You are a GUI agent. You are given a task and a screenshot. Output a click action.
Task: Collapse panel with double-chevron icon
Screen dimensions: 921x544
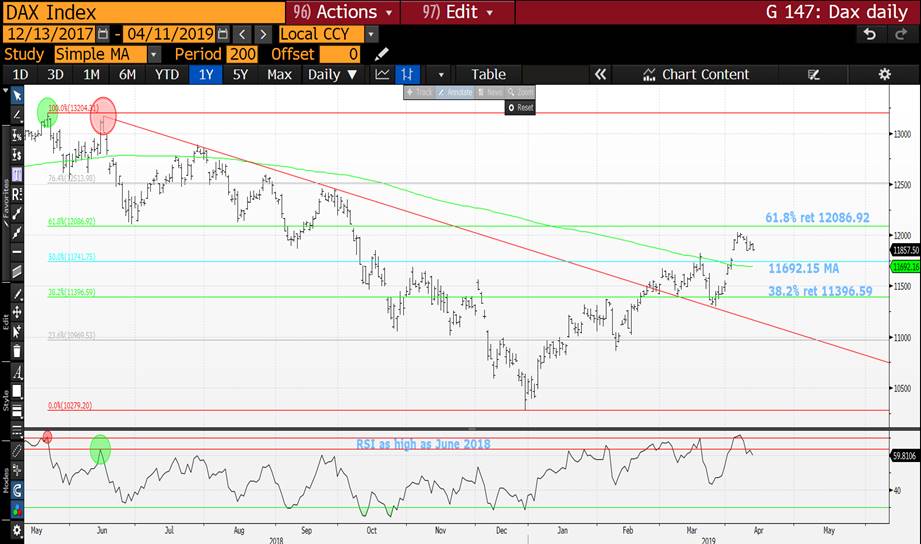coord(600,75)
